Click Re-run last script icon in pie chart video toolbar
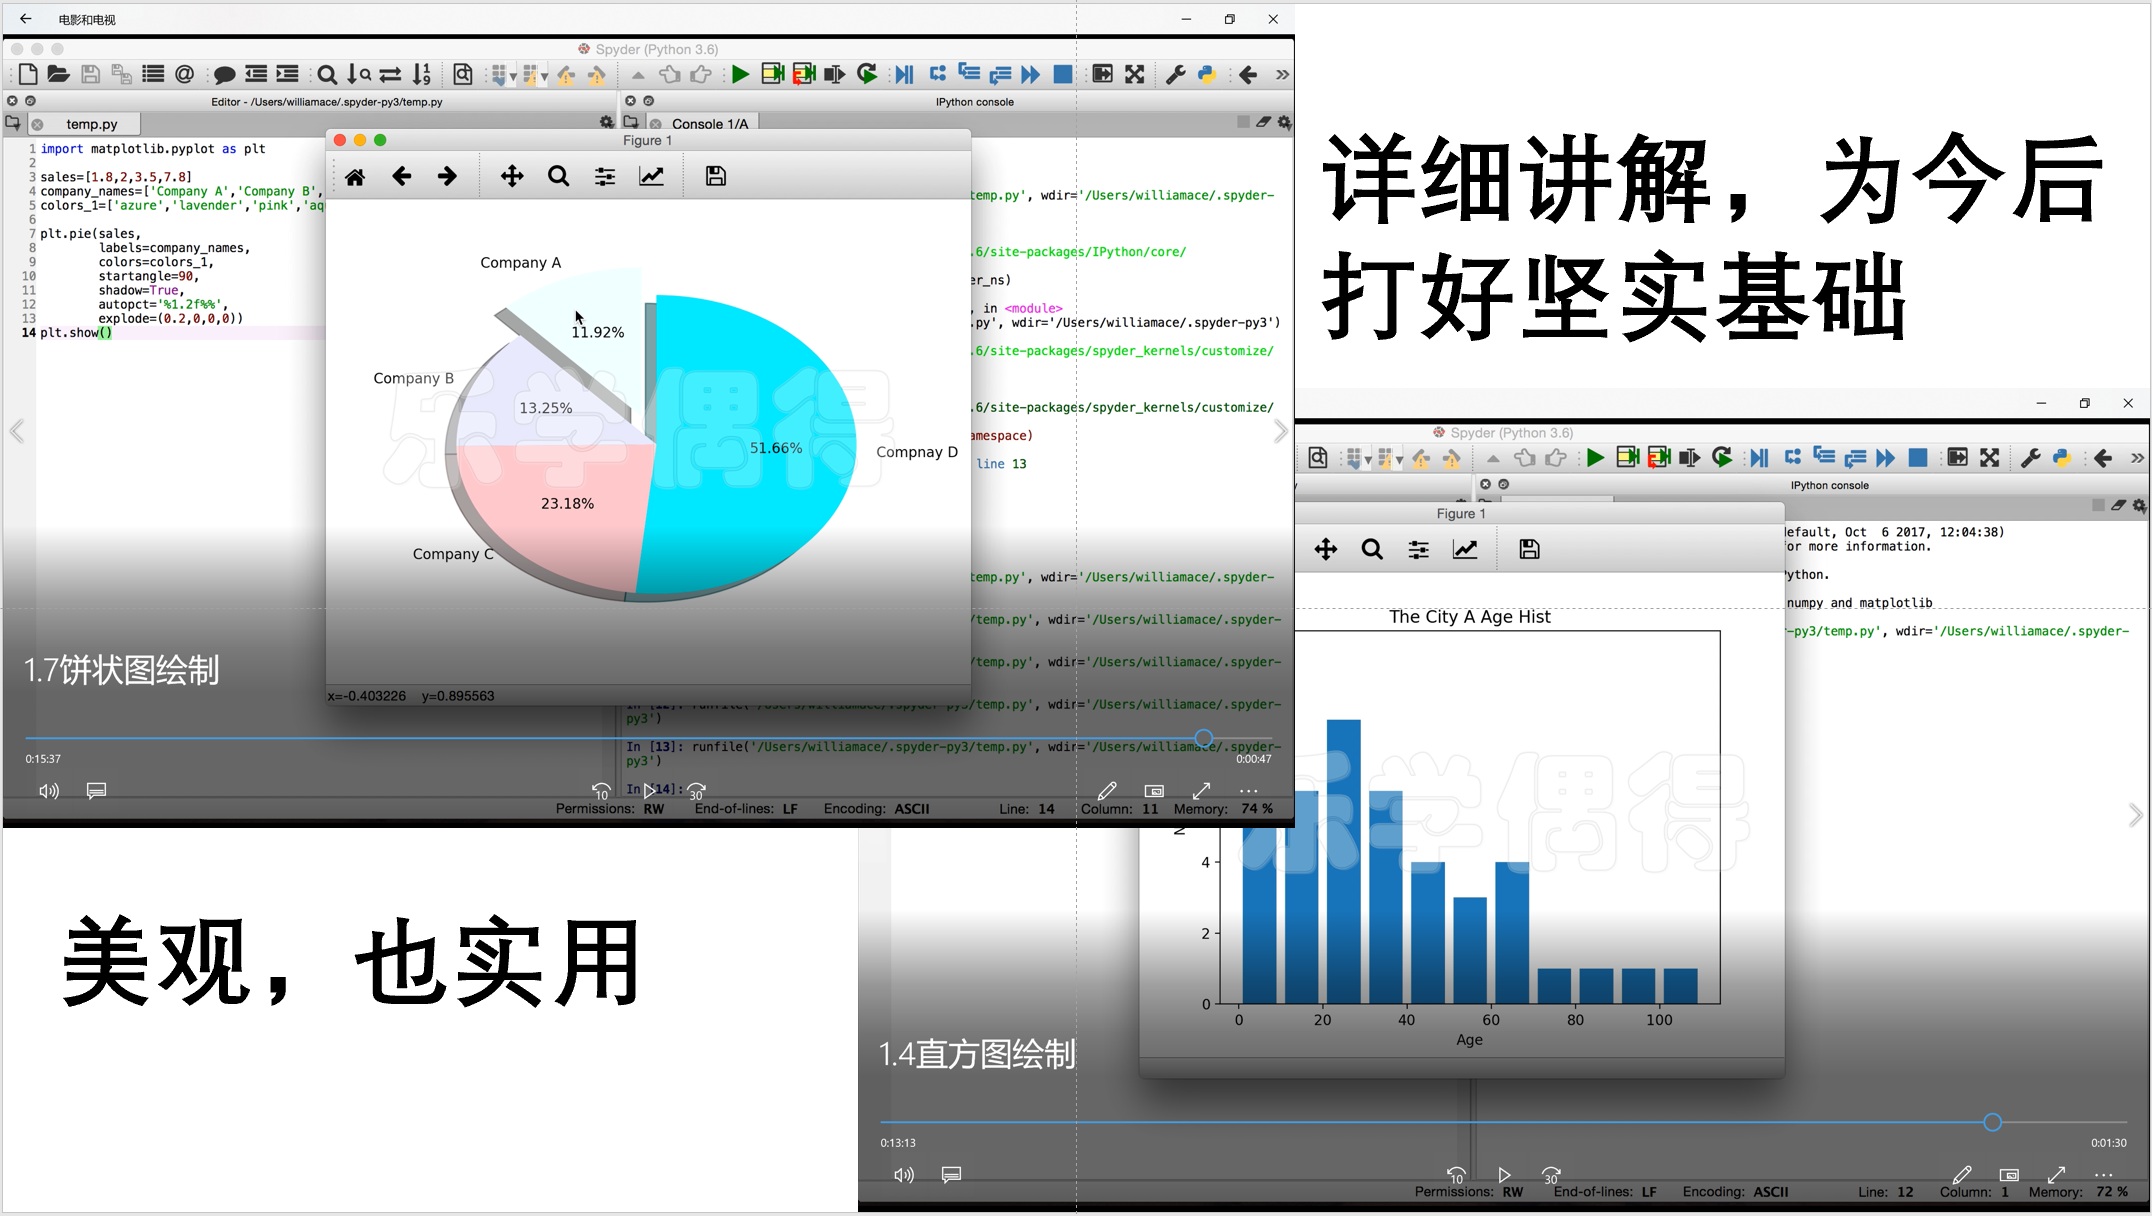This screenshot has height=1216, width=2152. pos(867,74)
